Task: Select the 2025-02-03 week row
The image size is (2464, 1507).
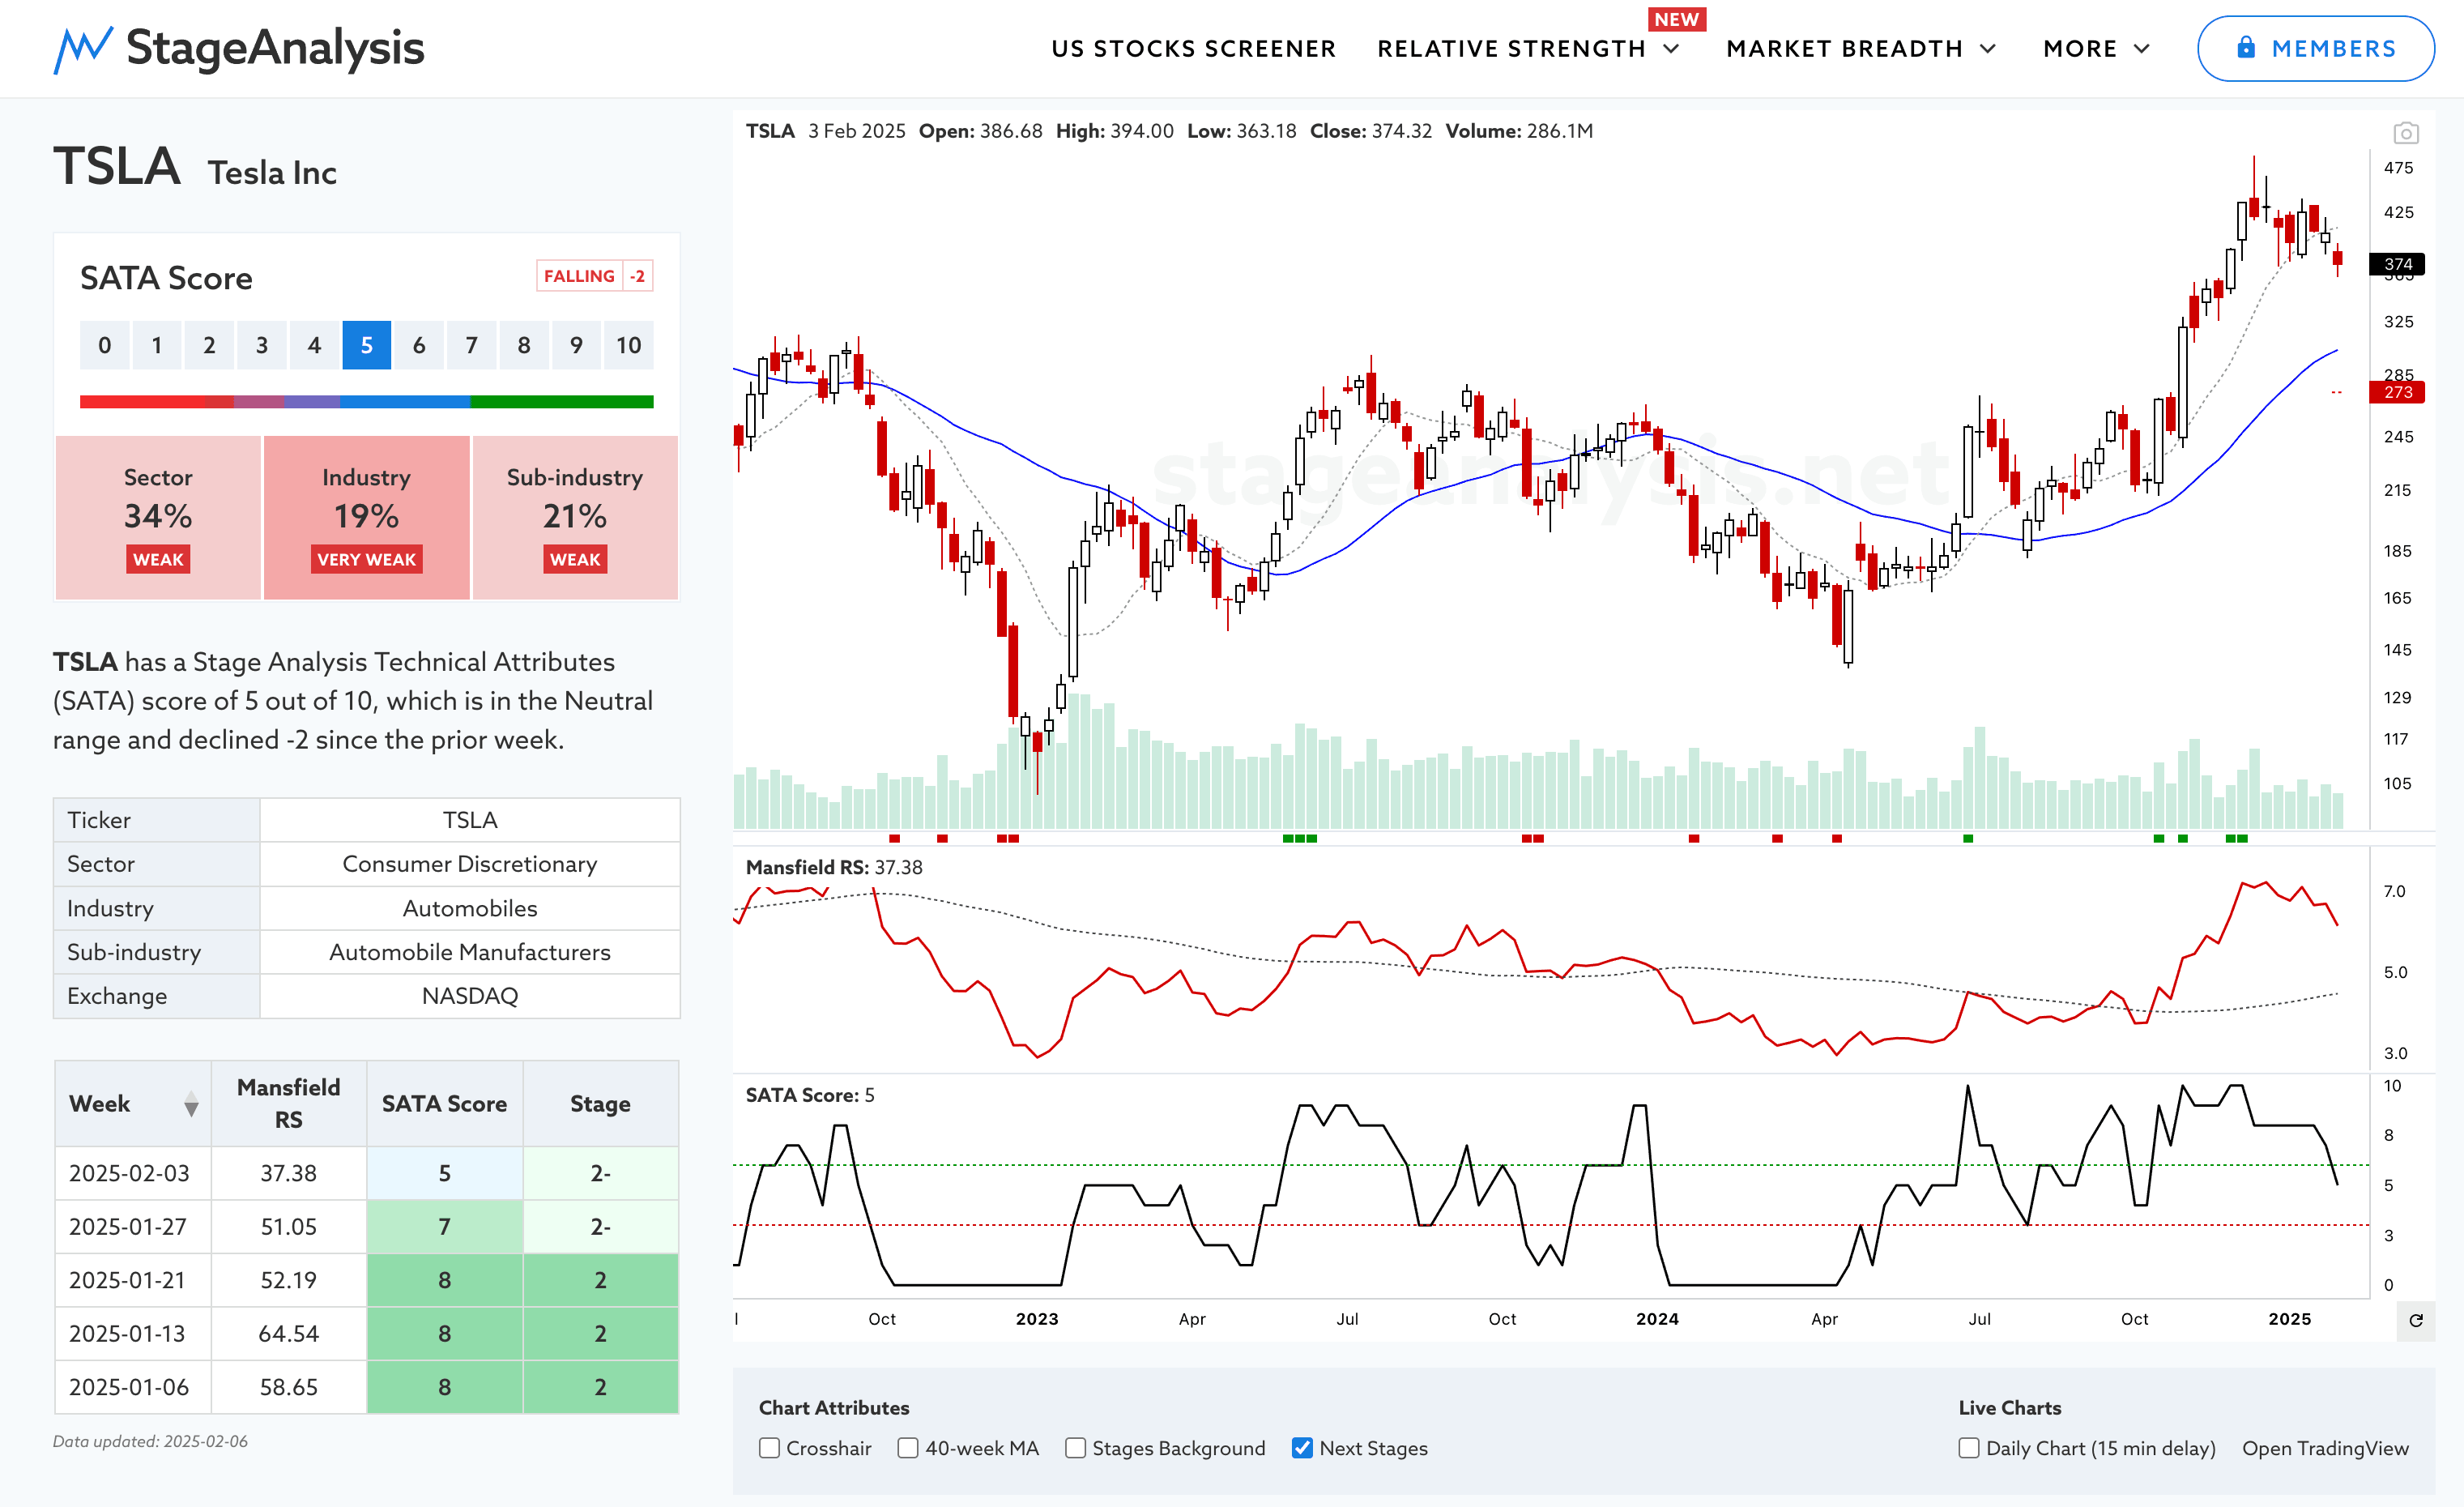Action: point(366,1173)
